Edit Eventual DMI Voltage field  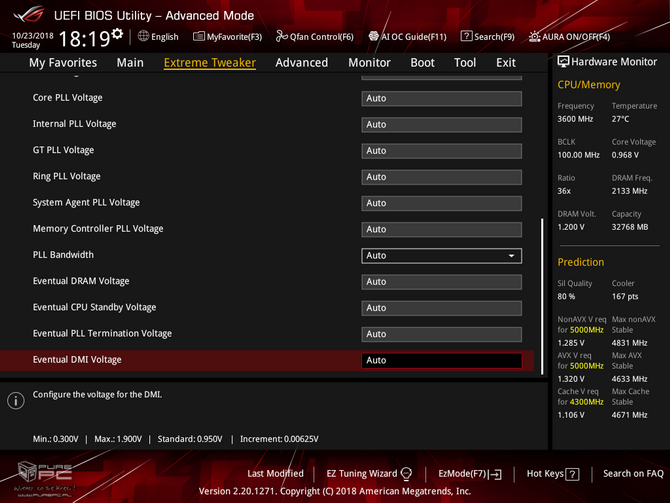[441, 360]
